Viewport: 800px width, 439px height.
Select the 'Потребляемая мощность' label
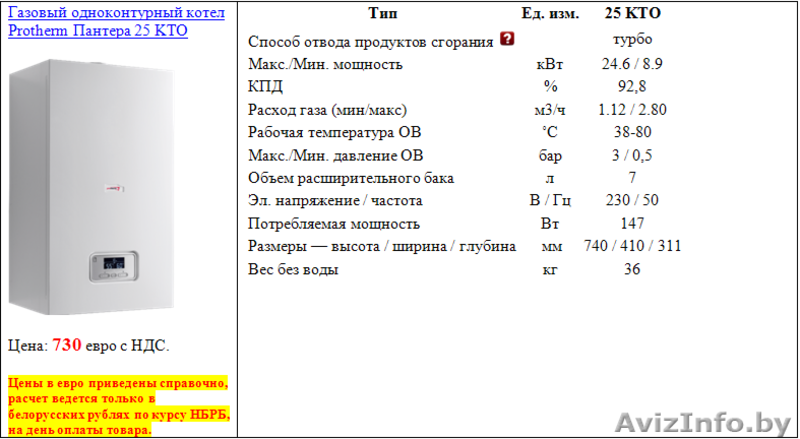pos(334,224)
